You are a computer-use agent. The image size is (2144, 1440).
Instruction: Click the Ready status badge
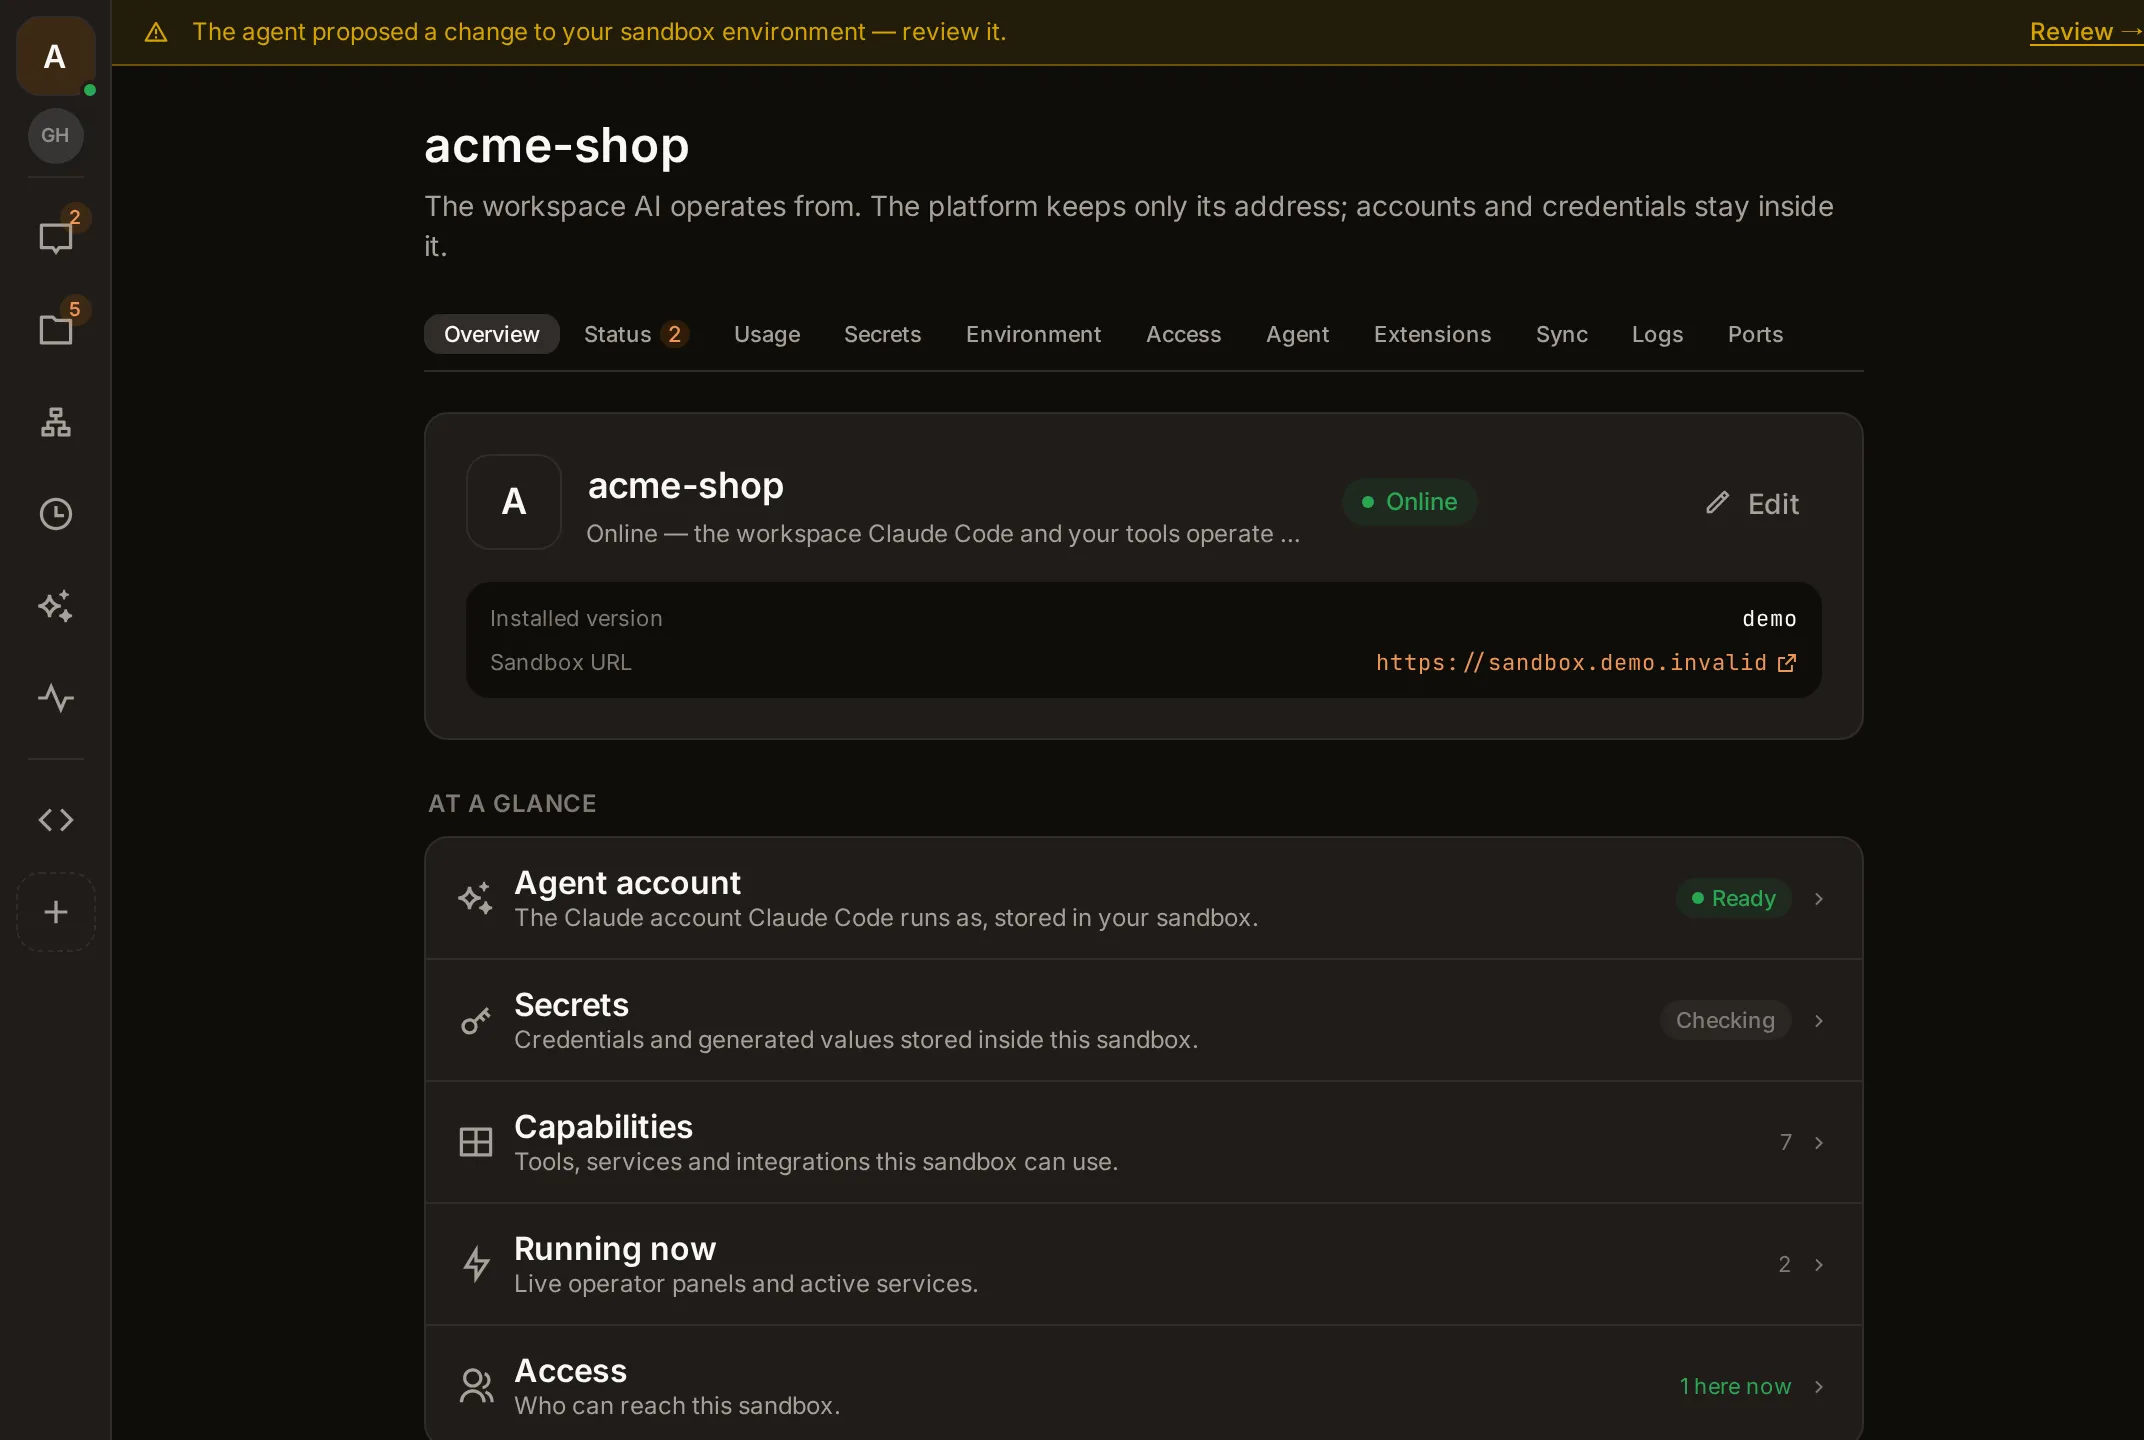pyautogui.click(x=1733, y=898)
